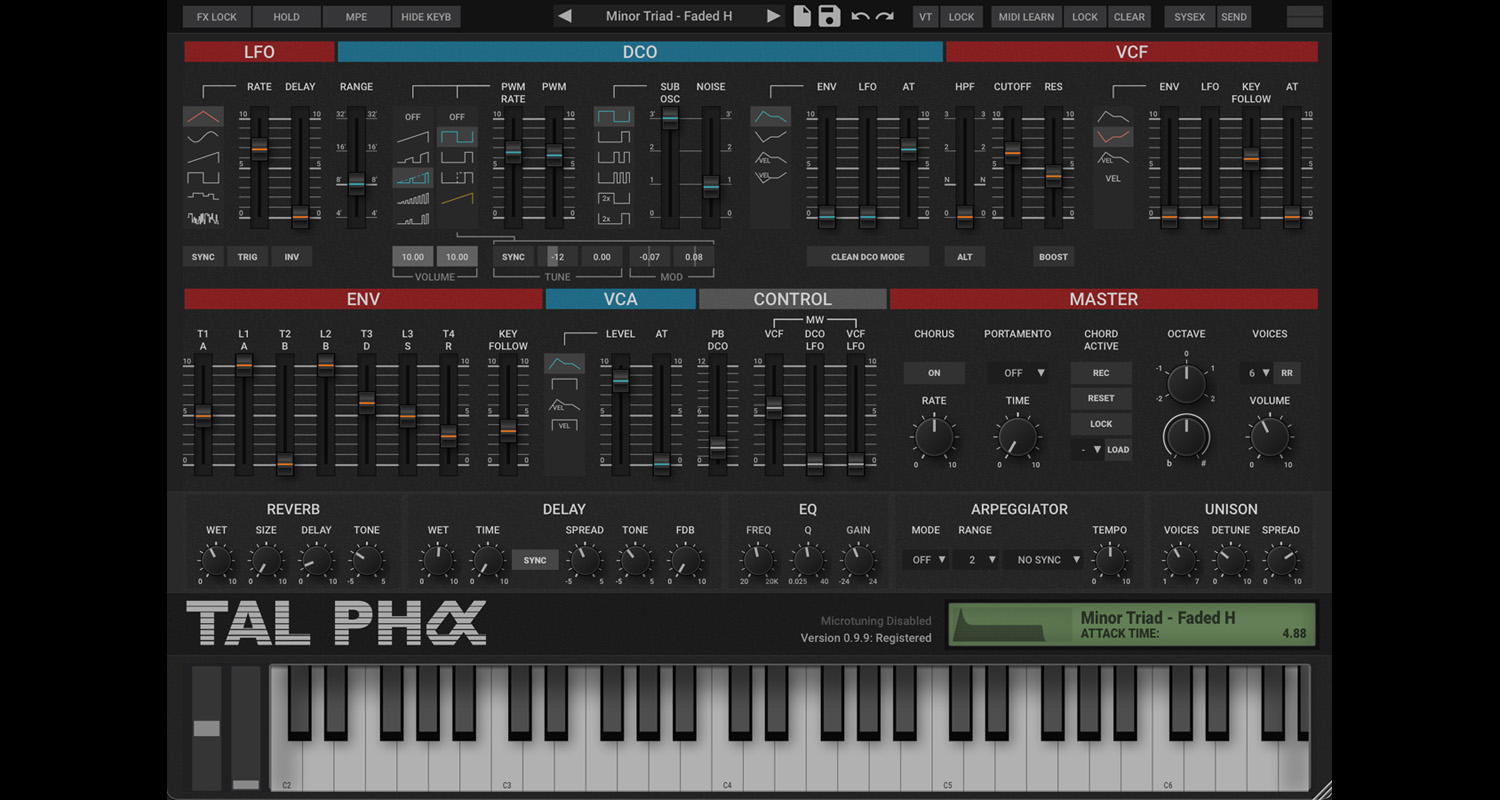Click the undo arrow icon

pyautogui.click(x=860, y=16)
